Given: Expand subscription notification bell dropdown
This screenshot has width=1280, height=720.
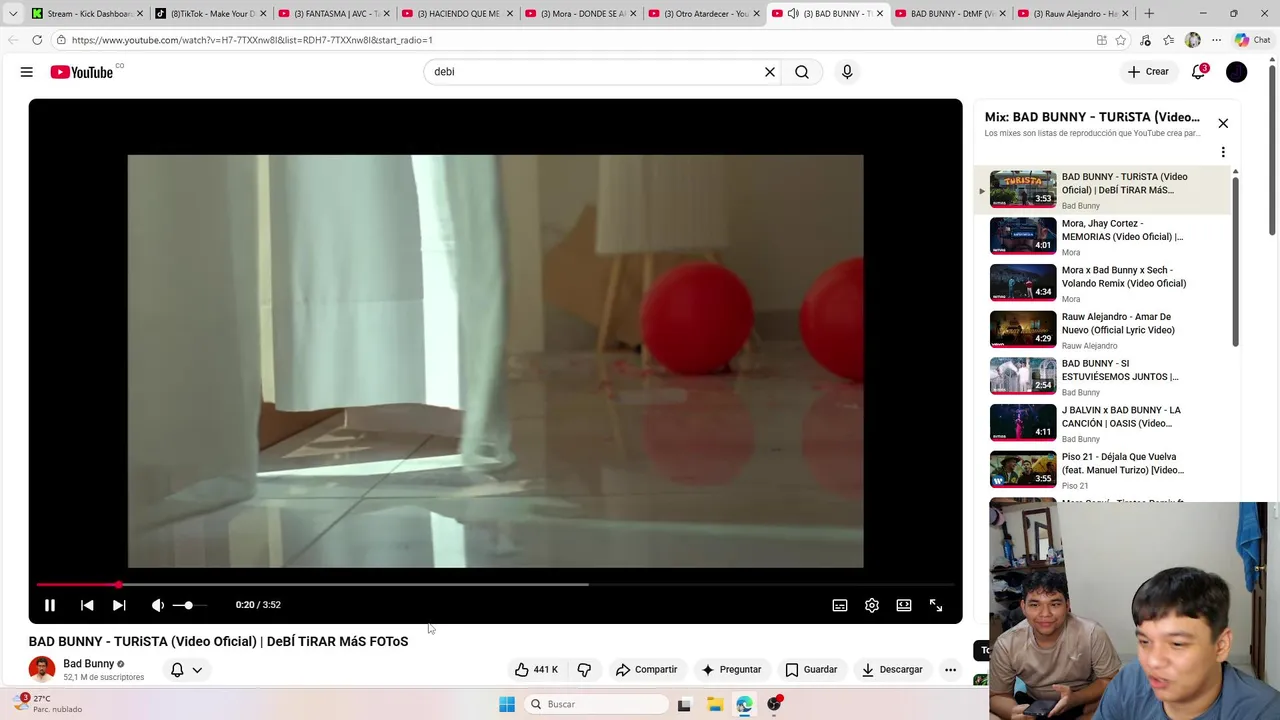Looking at the screenshot, I should pos(186,670).
